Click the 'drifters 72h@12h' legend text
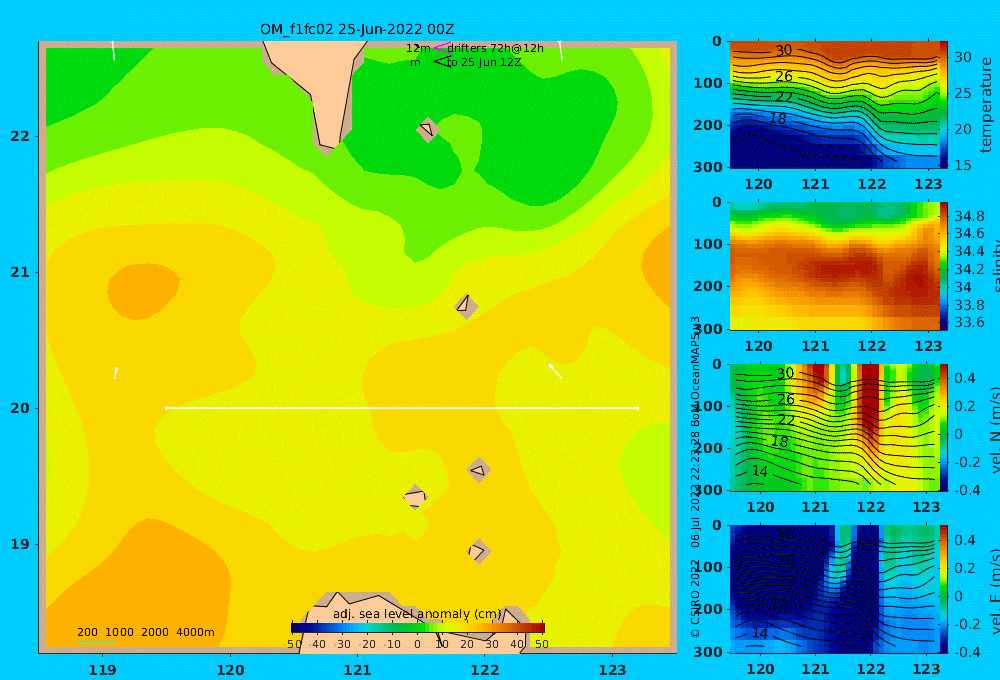 pyautogui.click(x=496, y=48)
